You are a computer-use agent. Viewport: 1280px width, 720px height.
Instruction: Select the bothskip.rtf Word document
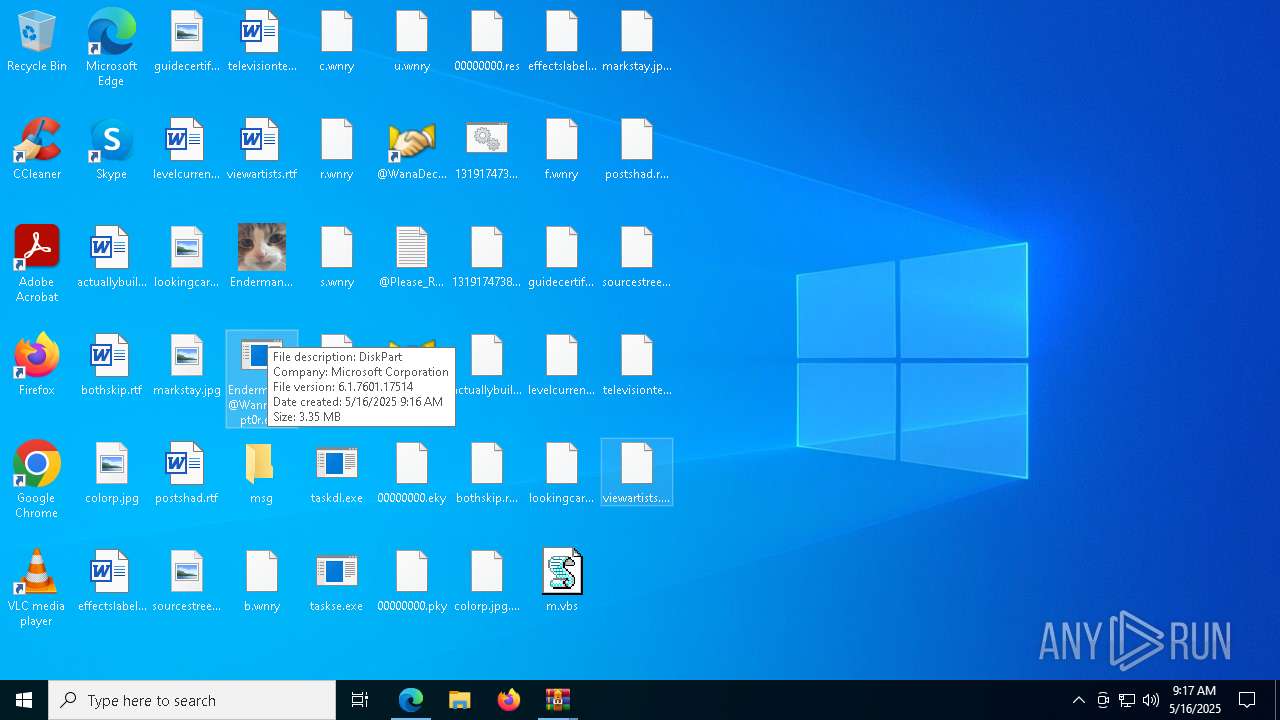111,366
